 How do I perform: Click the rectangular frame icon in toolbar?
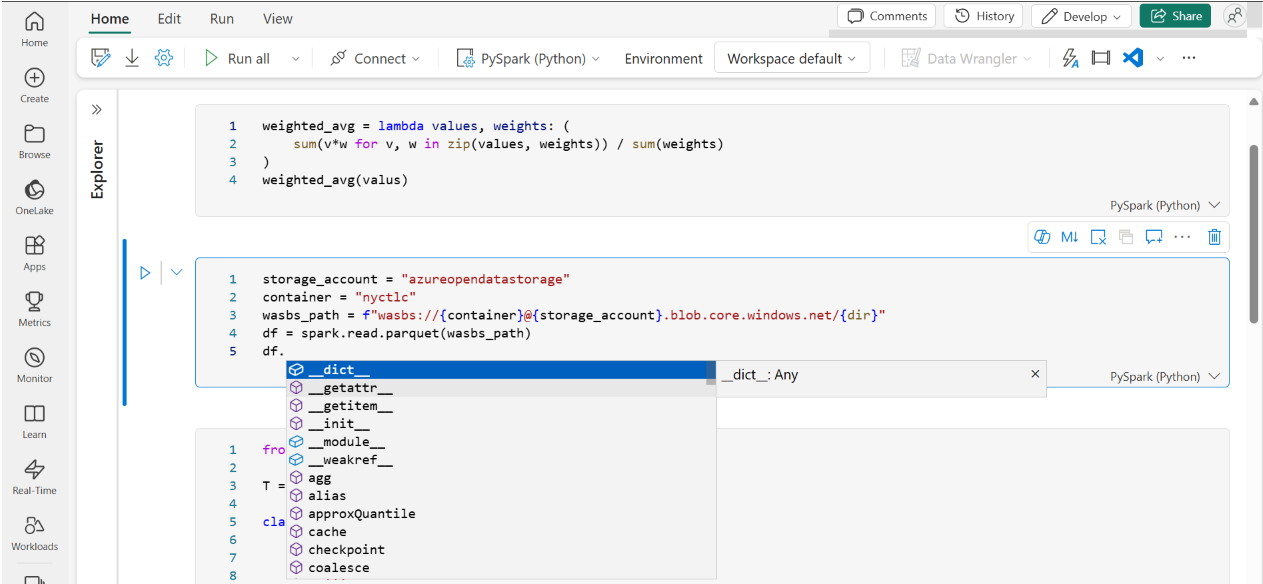pos(1101,58)
